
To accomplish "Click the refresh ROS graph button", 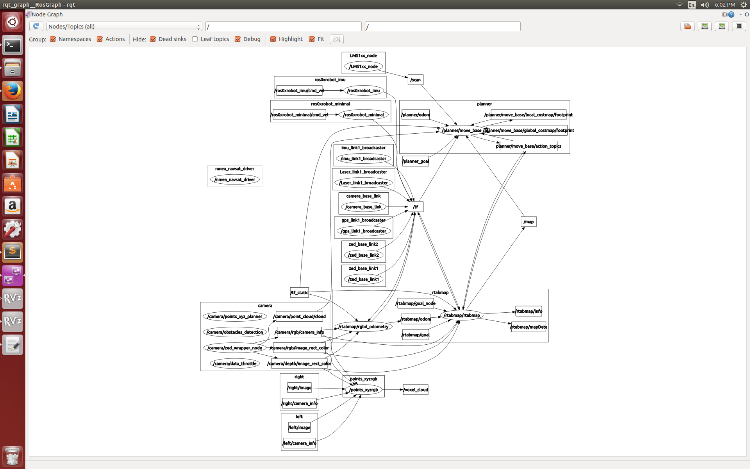I will click(37, 26).
